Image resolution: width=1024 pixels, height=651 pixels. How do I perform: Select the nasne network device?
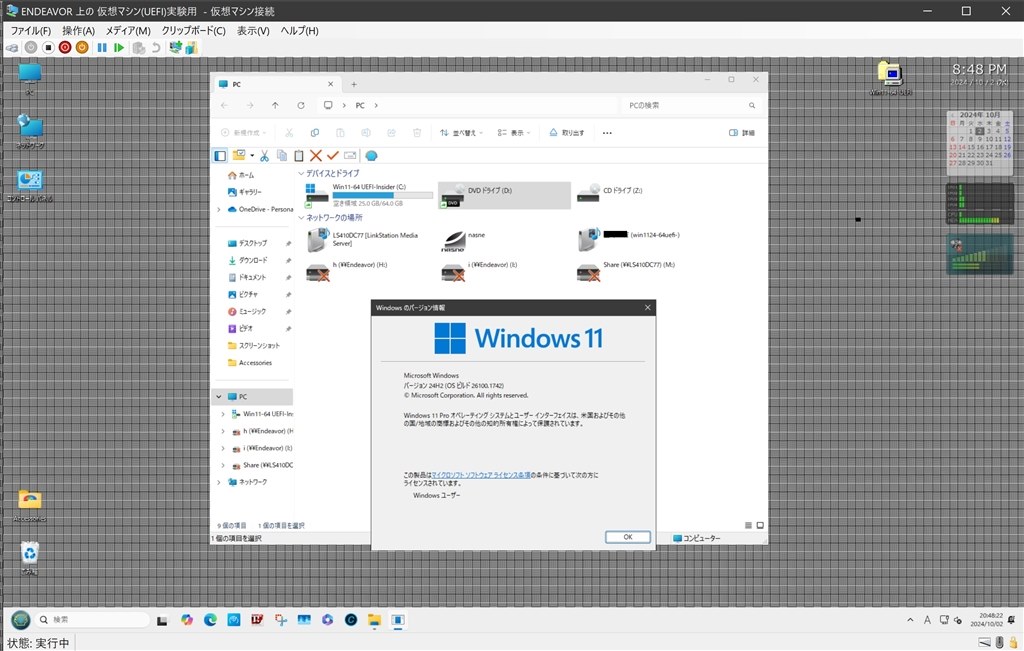[465, 240]
